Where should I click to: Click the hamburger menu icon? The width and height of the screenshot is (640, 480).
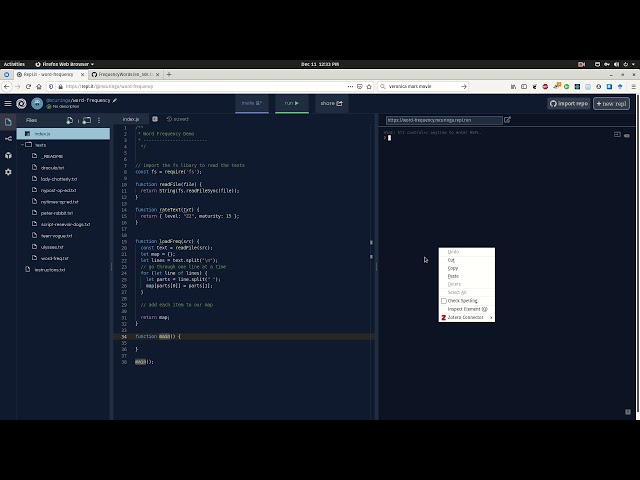(x=8, y=103)
